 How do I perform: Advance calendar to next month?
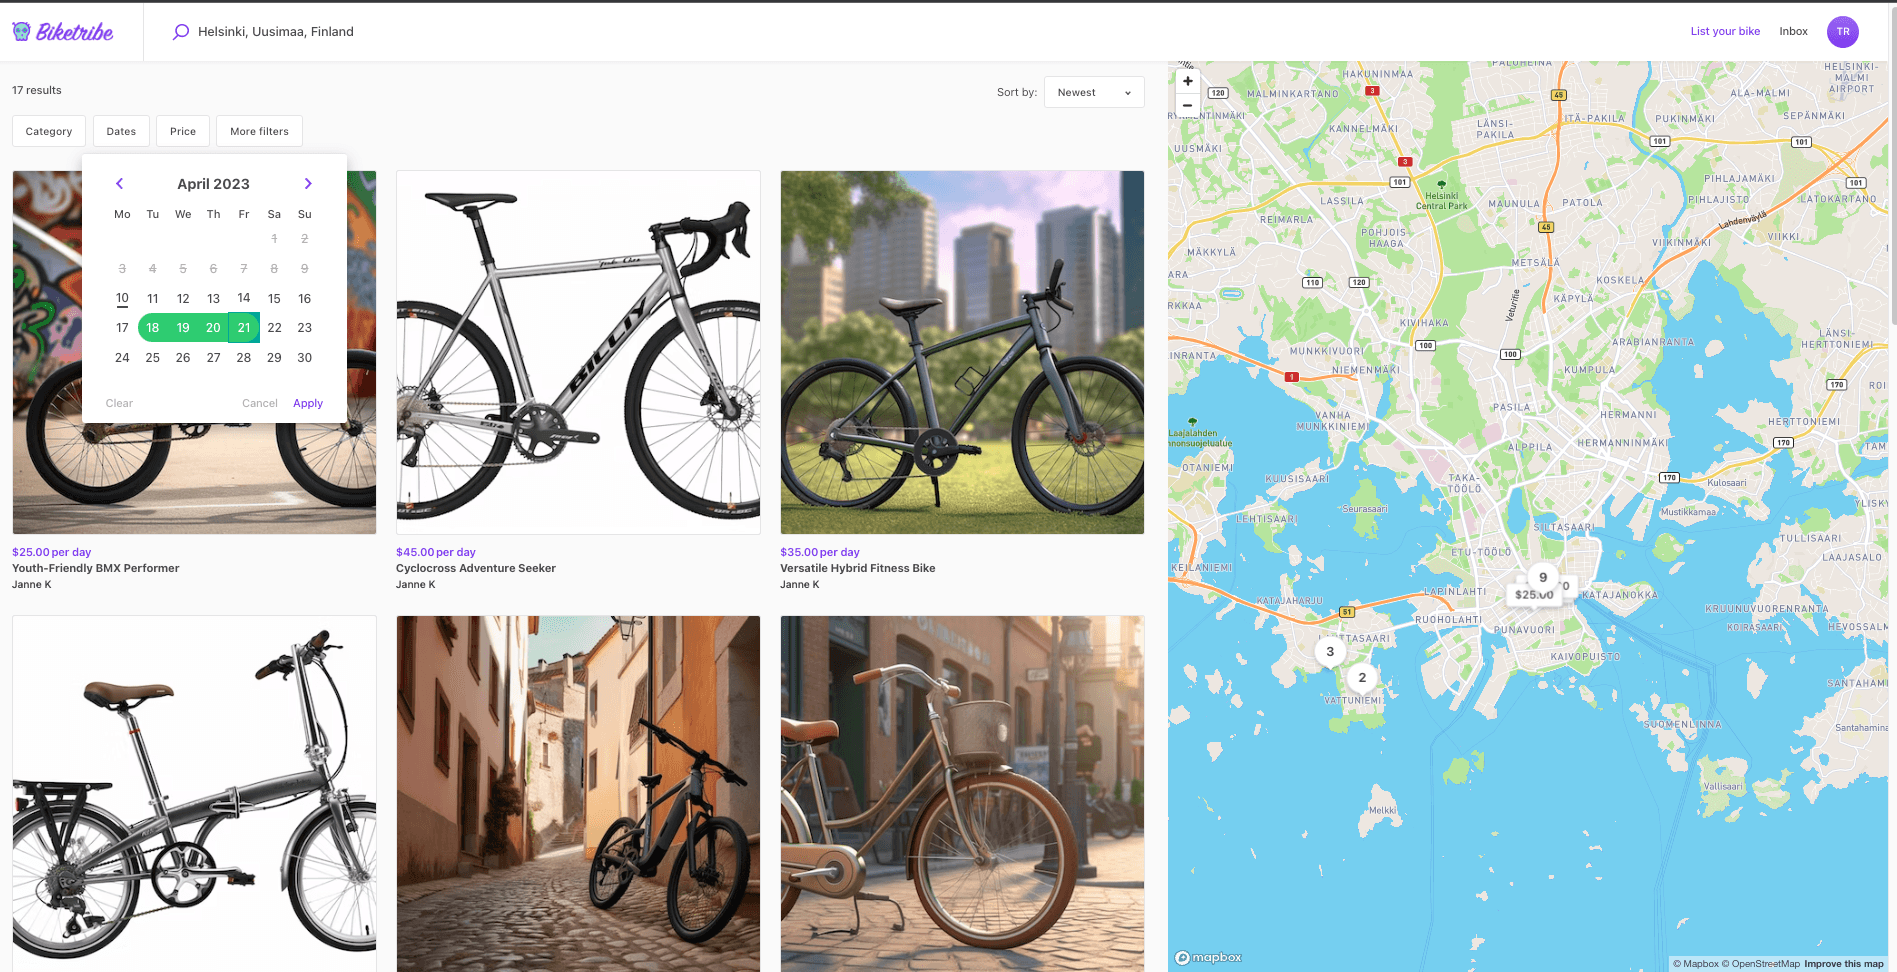(x=308, y=184)
